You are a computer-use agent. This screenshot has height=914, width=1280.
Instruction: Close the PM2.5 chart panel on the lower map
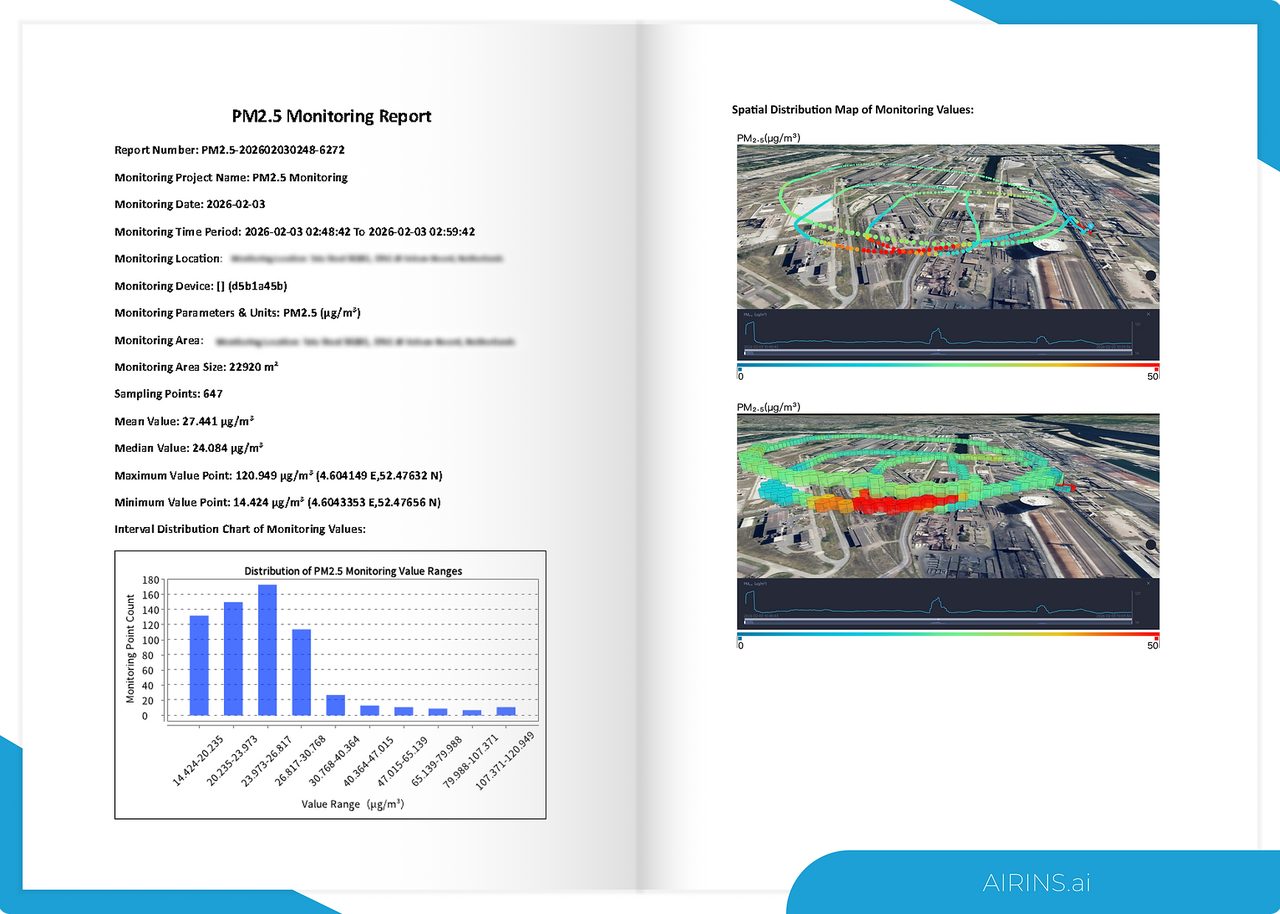(1148, 584)
